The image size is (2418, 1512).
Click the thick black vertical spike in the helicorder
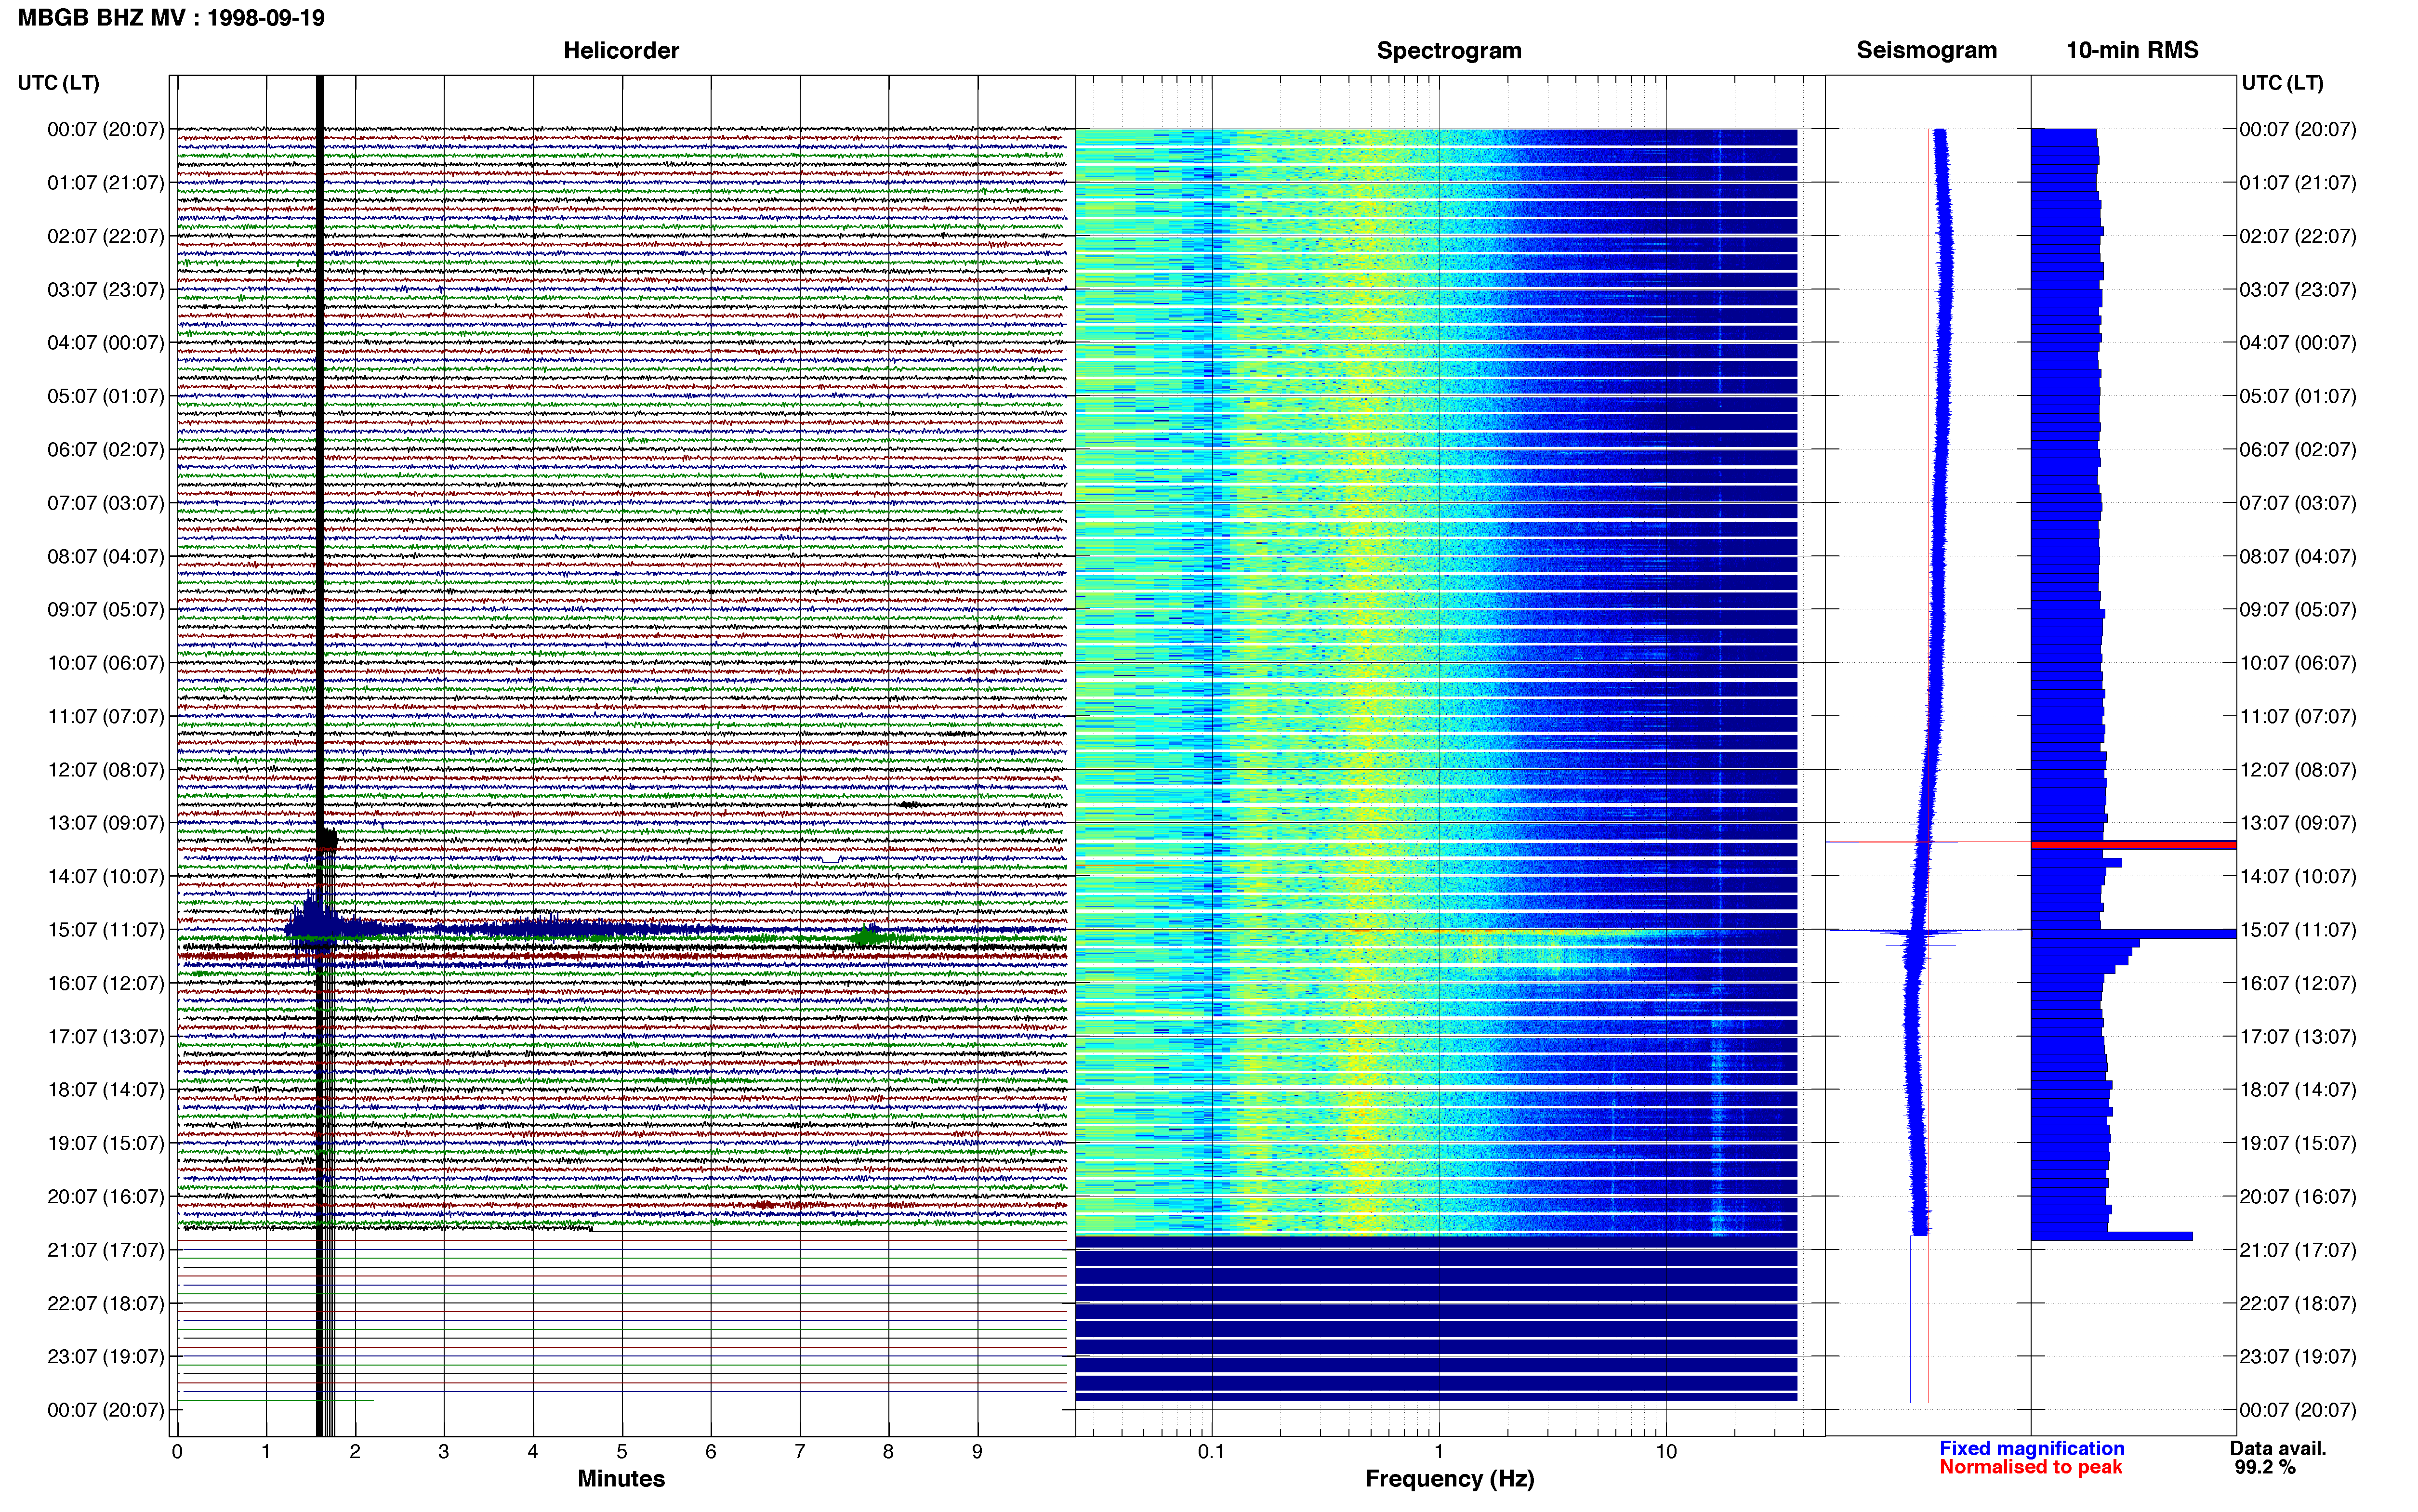[320, 756]
